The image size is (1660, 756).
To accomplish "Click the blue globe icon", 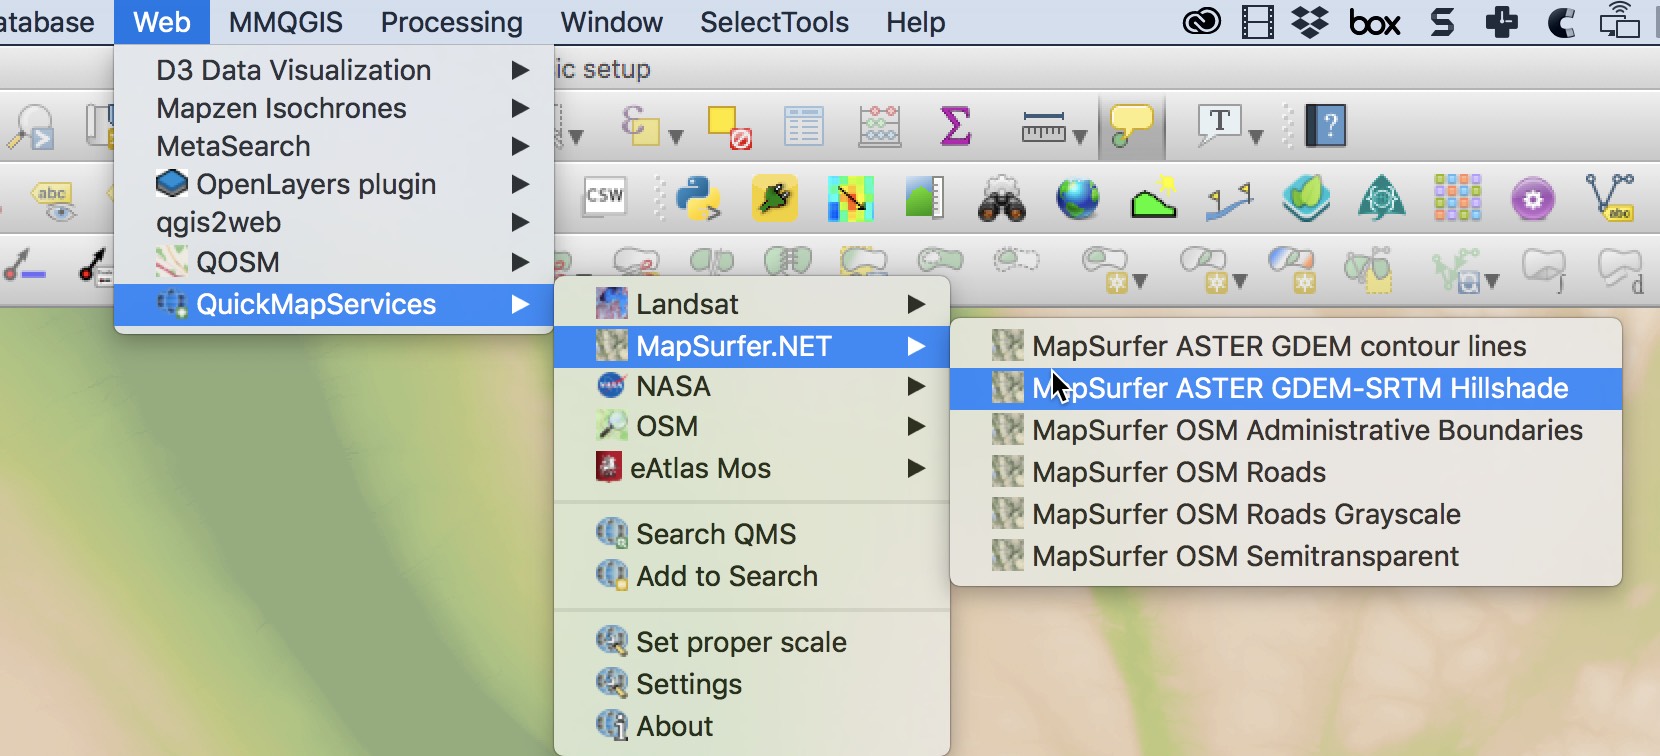I will (x=1078, y=198).
